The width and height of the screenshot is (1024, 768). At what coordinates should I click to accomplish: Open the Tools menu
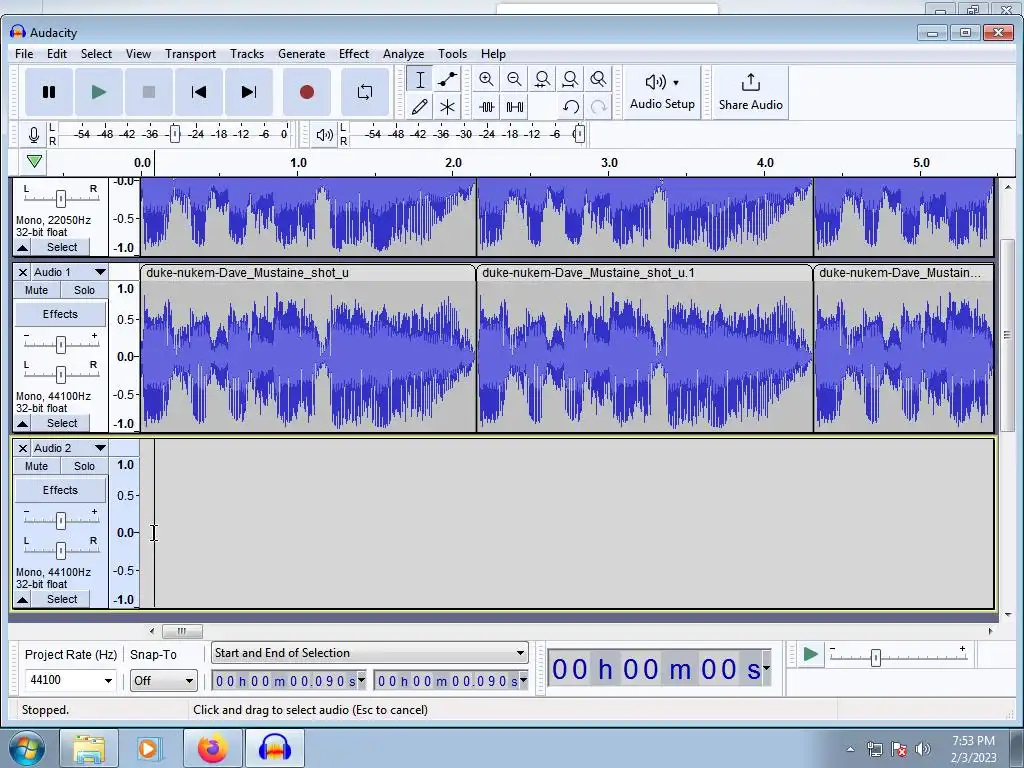click(x=452, y=54)
